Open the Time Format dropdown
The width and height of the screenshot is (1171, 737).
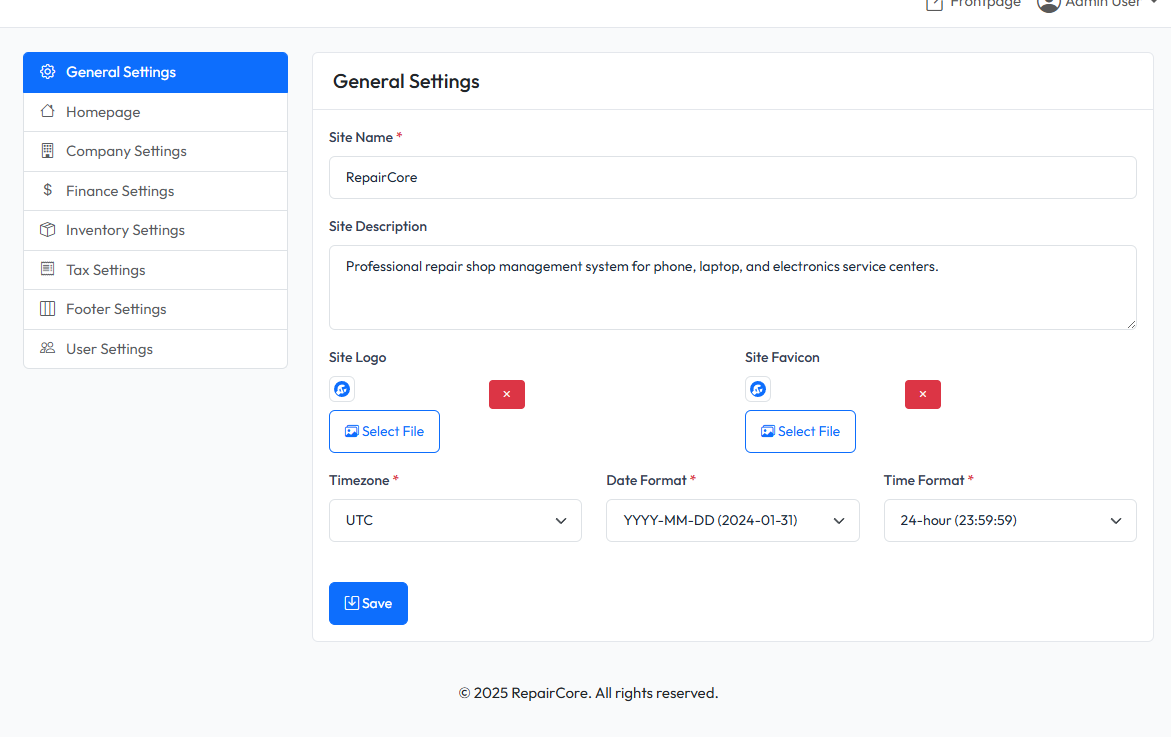click(1009, 520)
